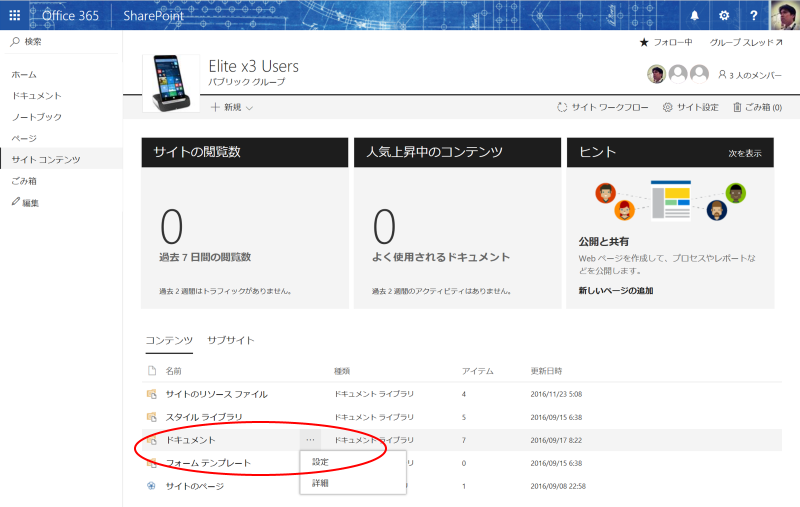The width and height of the screenshot is (800, 507).
Task: Choose 設定 from the context menu
Action: click(320, 462)
